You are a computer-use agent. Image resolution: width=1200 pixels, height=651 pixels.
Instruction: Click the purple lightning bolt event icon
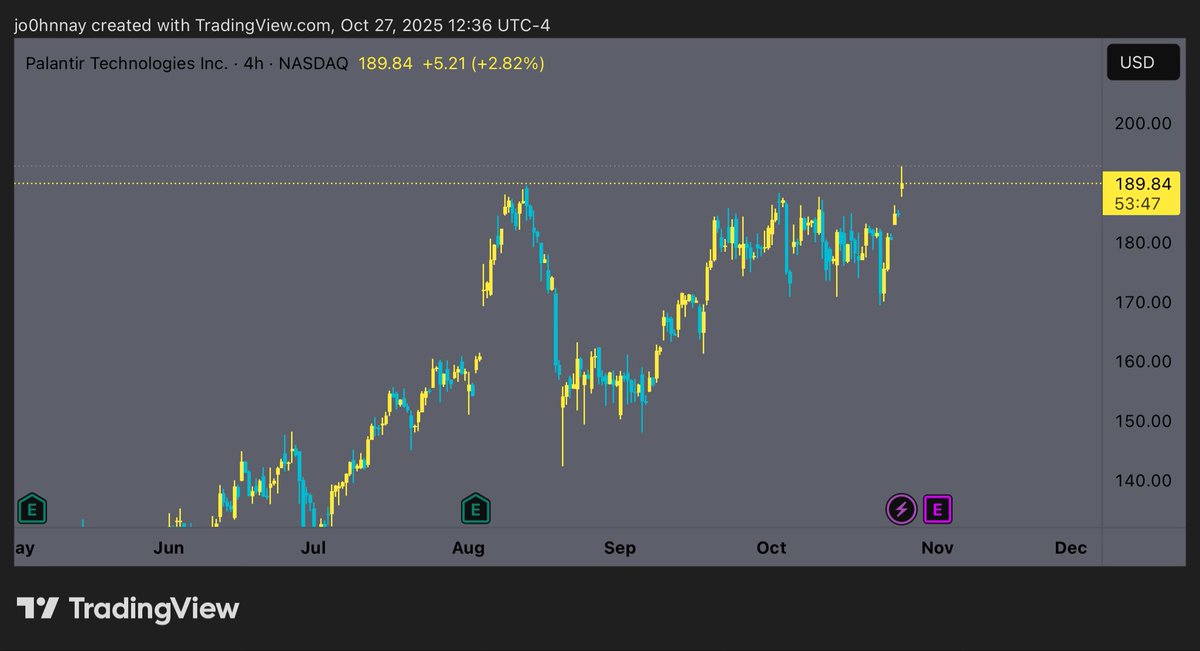tap(902, 509)
